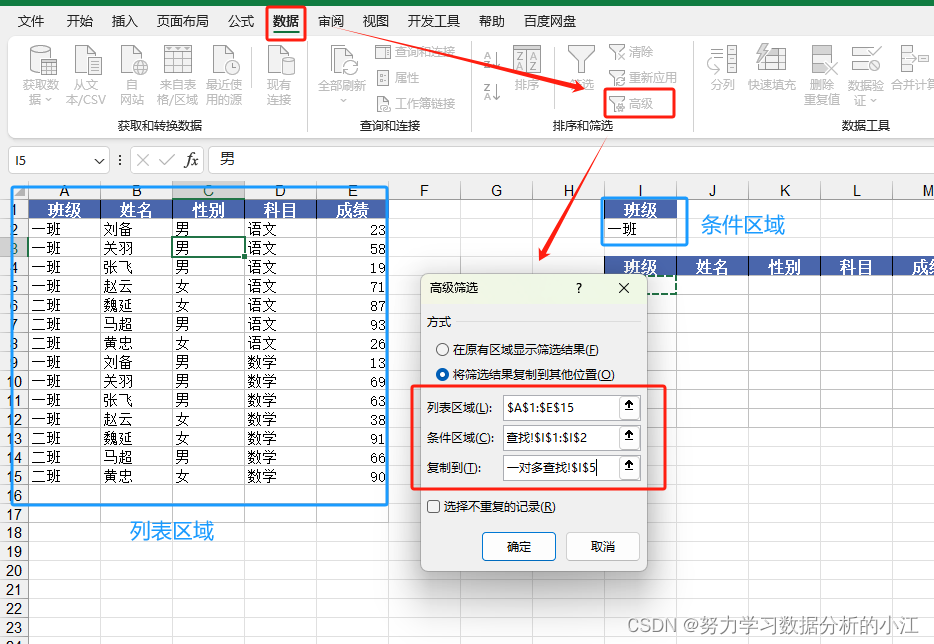Select 在原有区域显示筛选结果 radio option

pos(442,350)
